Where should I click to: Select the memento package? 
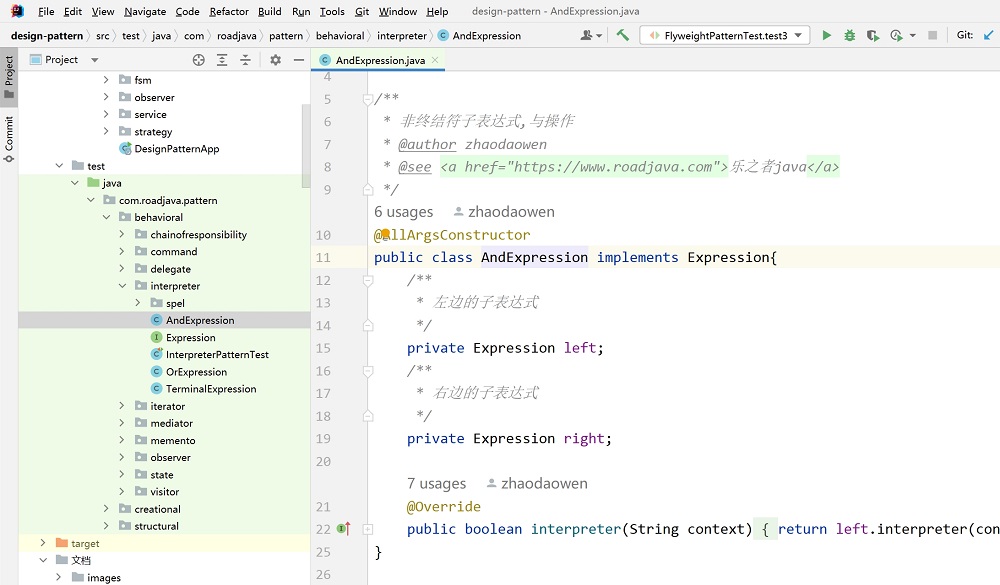tap(165, 441)
